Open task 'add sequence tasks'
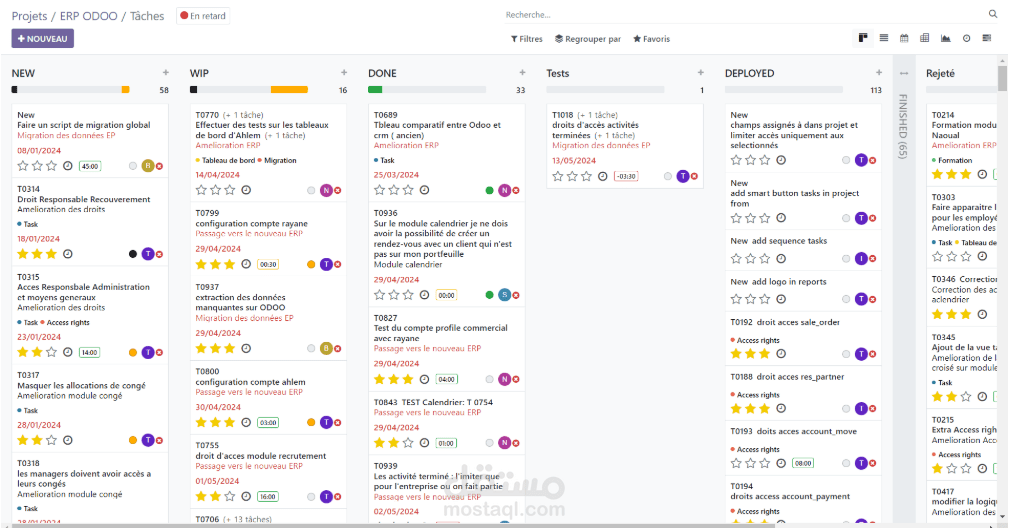 pos(779,241)
